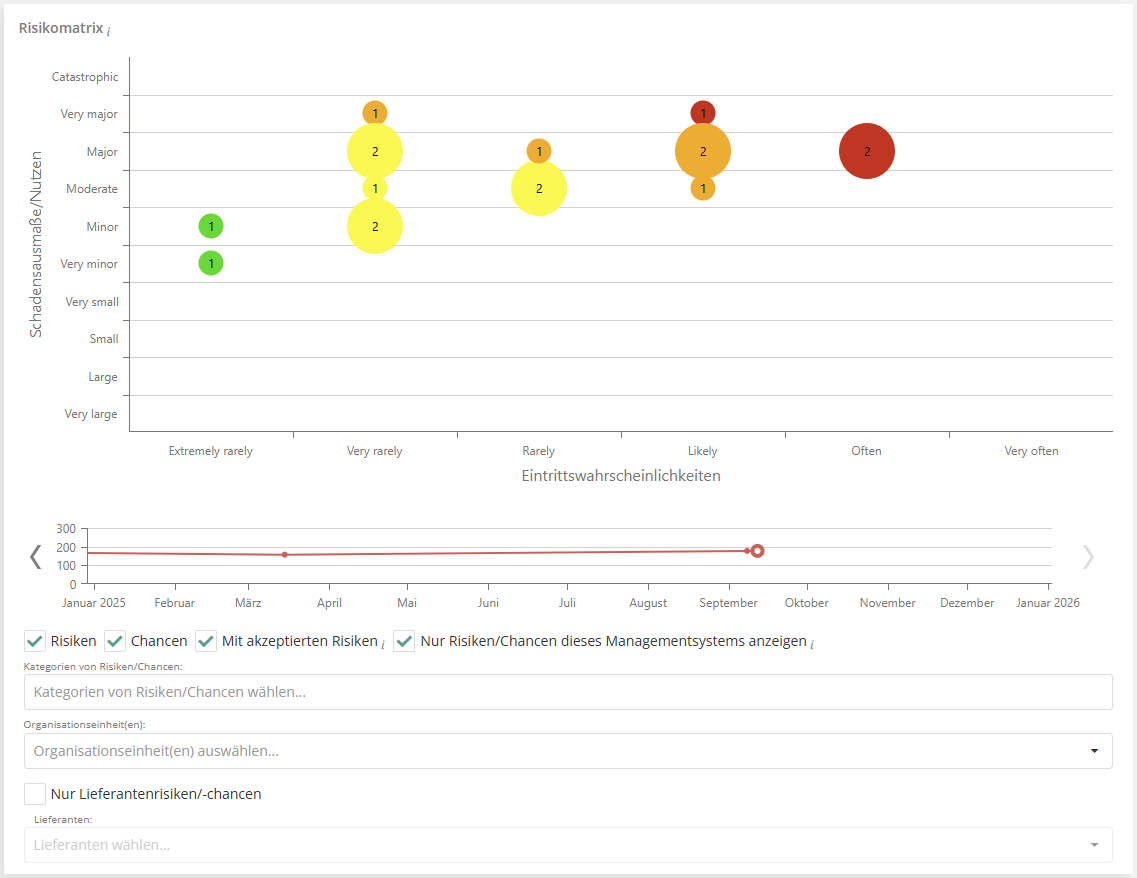Expand the Lieferanten wählen dropdown
1137x878 pixels.
[x=1094, y=845]
